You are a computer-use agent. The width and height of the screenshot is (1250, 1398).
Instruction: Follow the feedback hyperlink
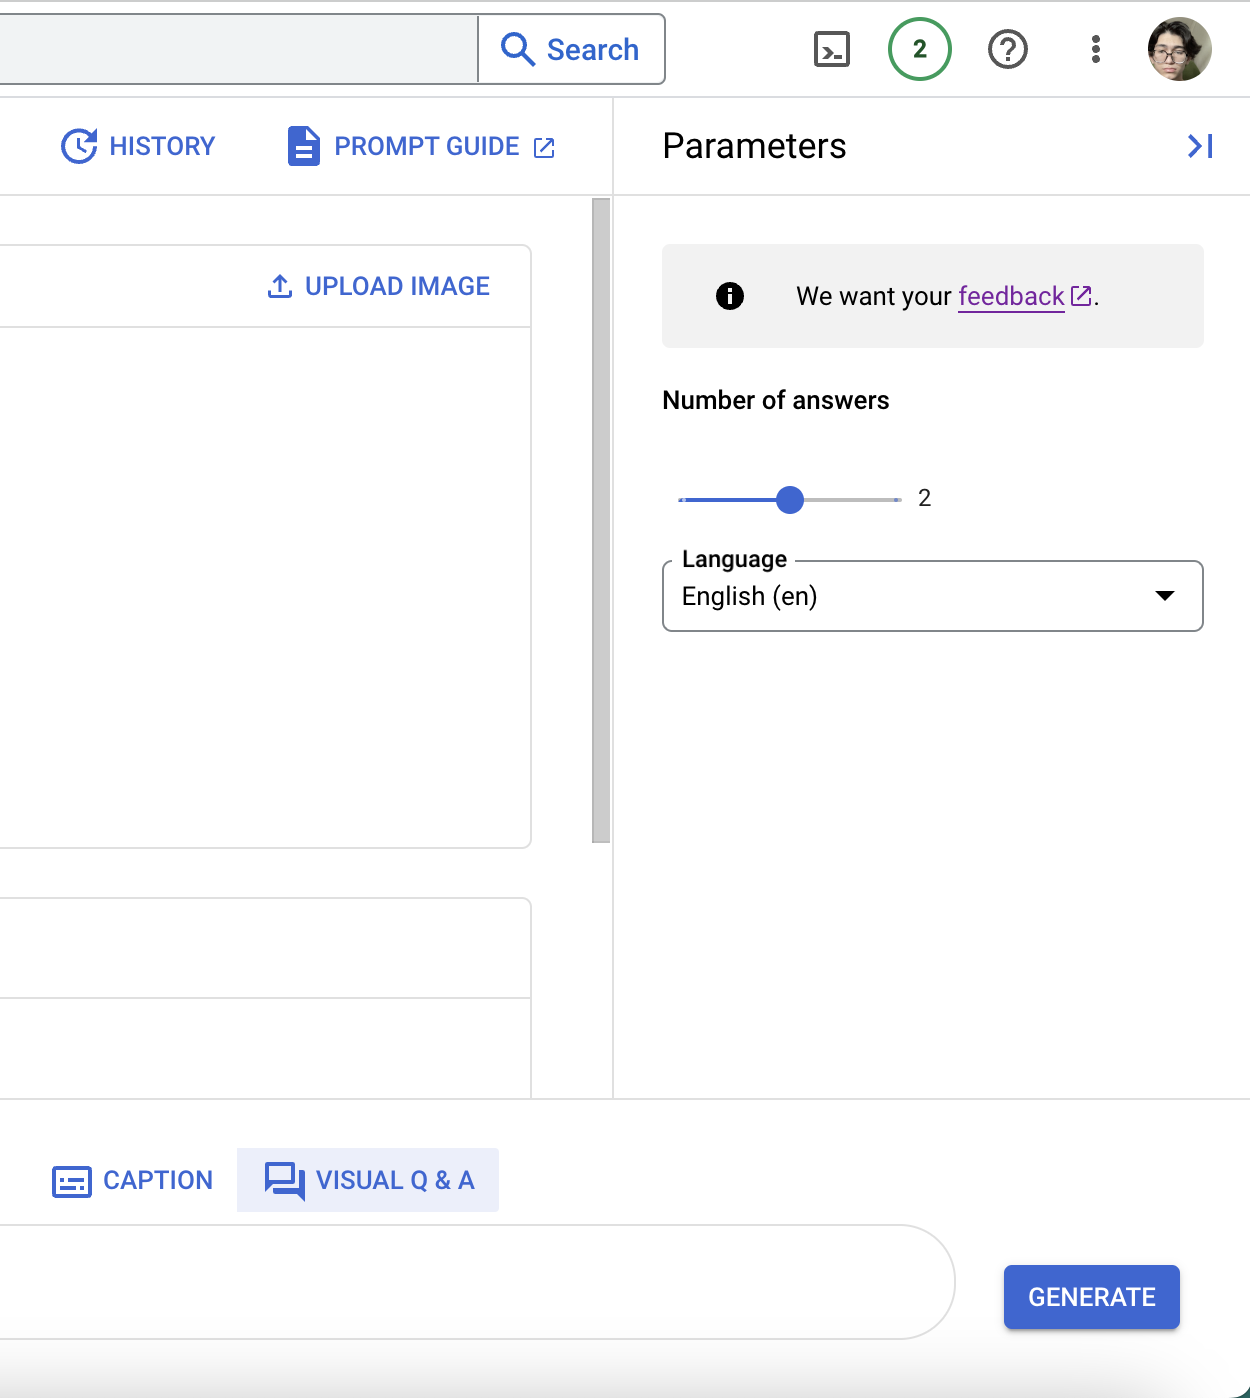(x=1011, y=296)
